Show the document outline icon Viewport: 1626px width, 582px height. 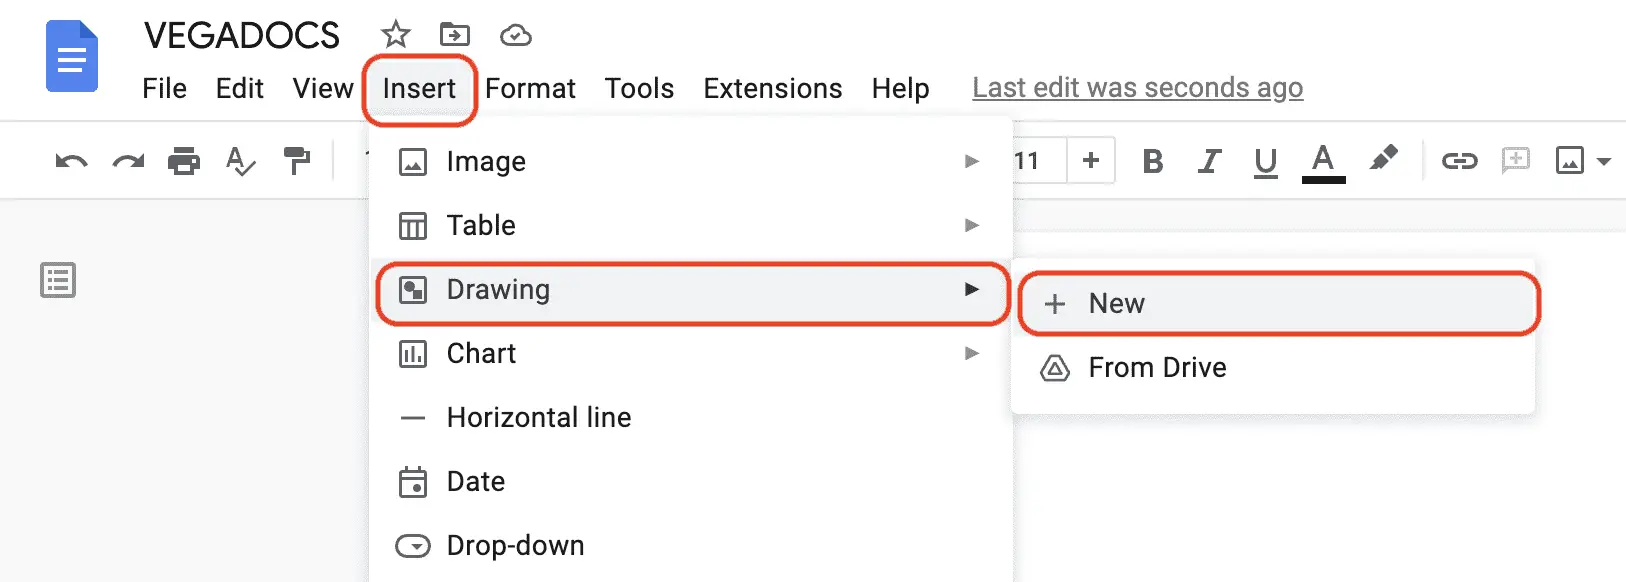[57, 280]
